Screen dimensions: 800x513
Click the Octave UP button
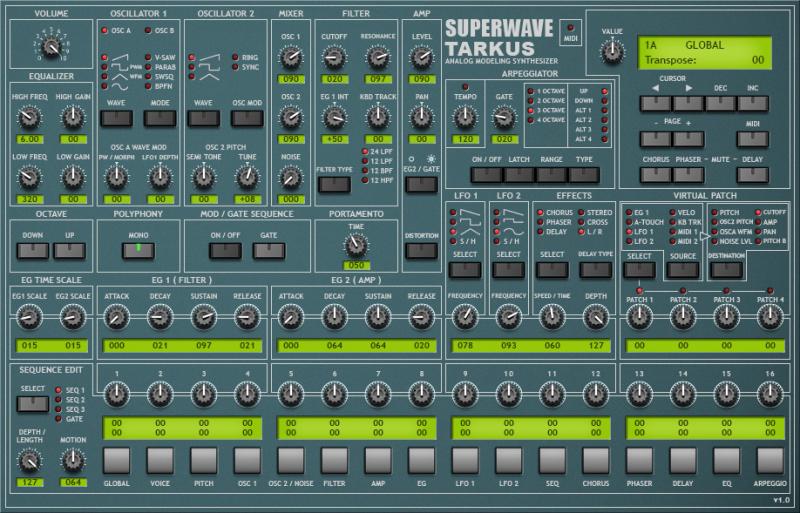[69, 251]
